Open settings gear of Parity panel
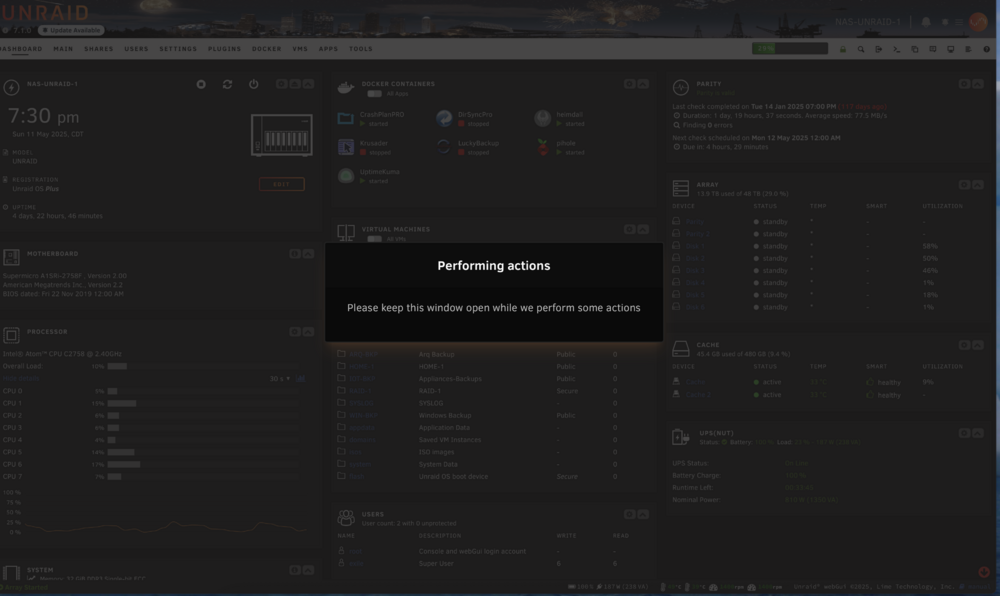Screen dimensions: 1000x596 (x=964, y=84)
